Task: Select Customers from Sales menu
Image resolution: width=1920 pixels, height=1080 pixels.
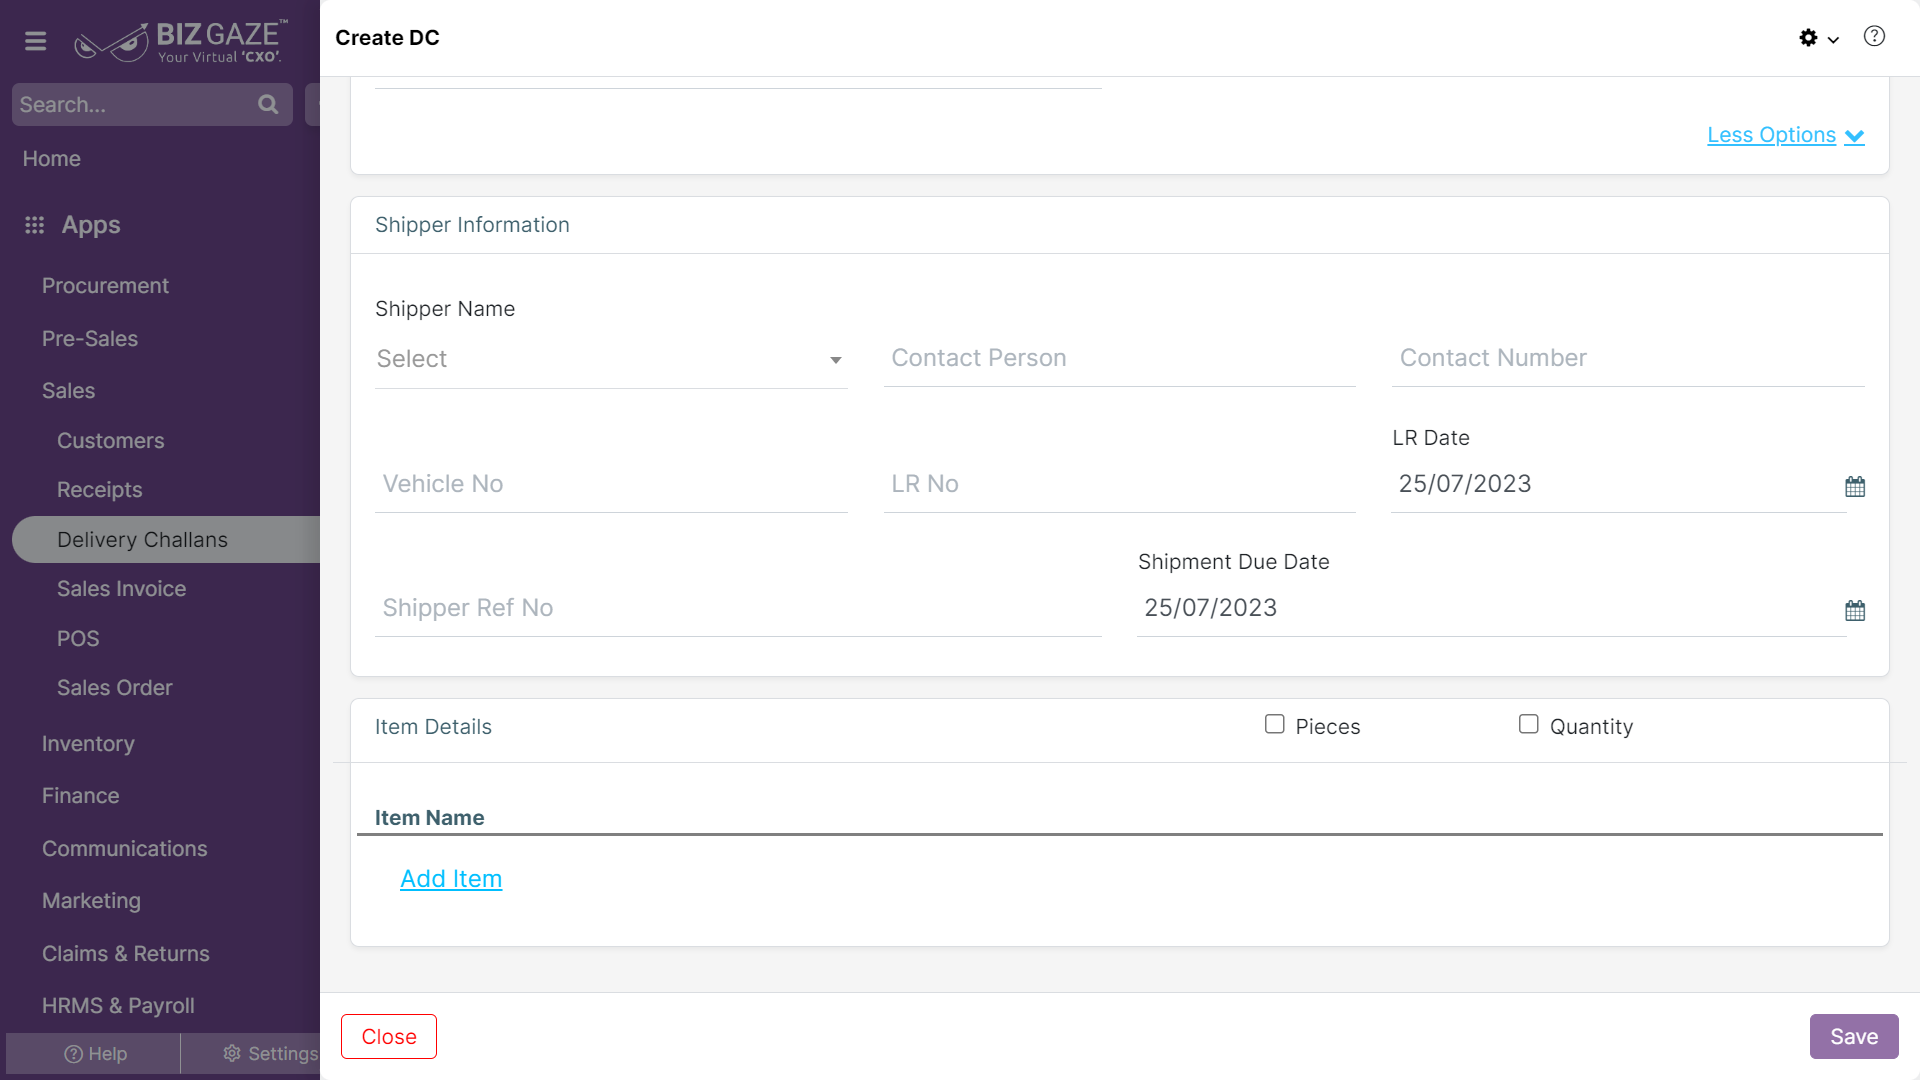Action: (x=110, y=441)
